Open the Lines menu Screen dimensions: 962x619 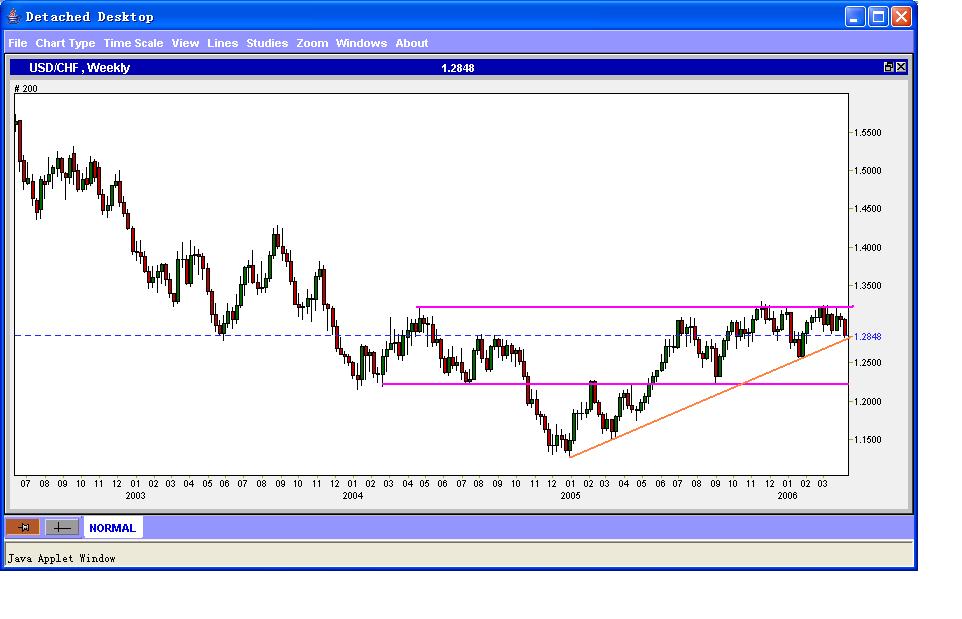coord(223,43)
